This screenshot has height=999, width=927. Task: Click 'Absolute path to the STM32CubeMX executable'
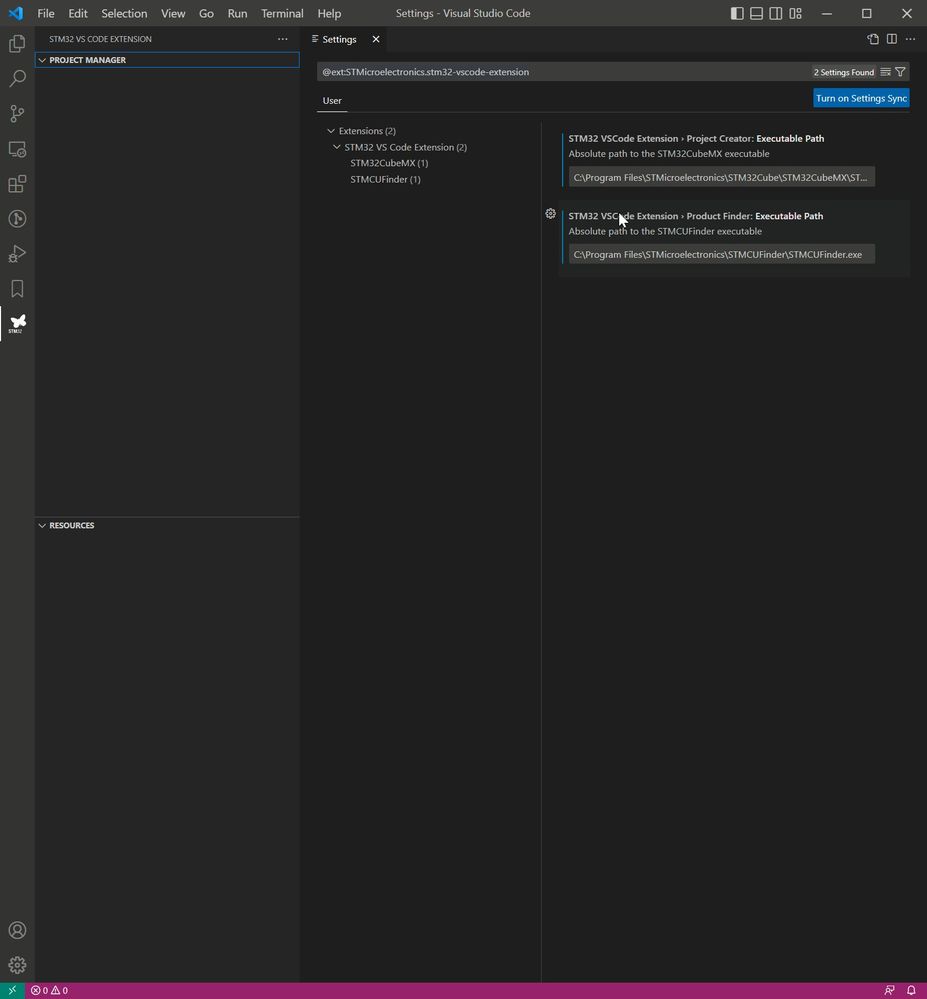click(669, 154)
